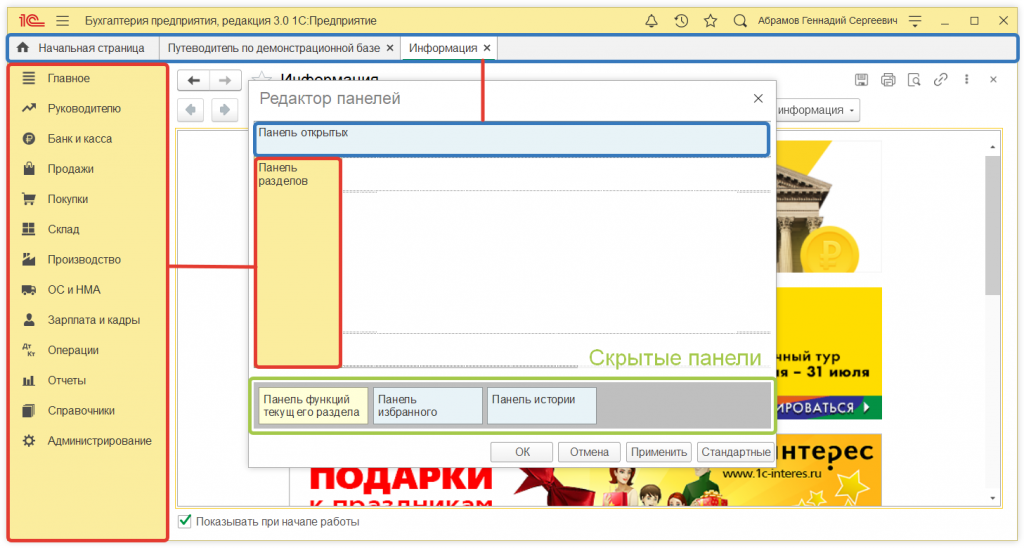Click Применить button
1024x548 pixels.
point(659,452)
